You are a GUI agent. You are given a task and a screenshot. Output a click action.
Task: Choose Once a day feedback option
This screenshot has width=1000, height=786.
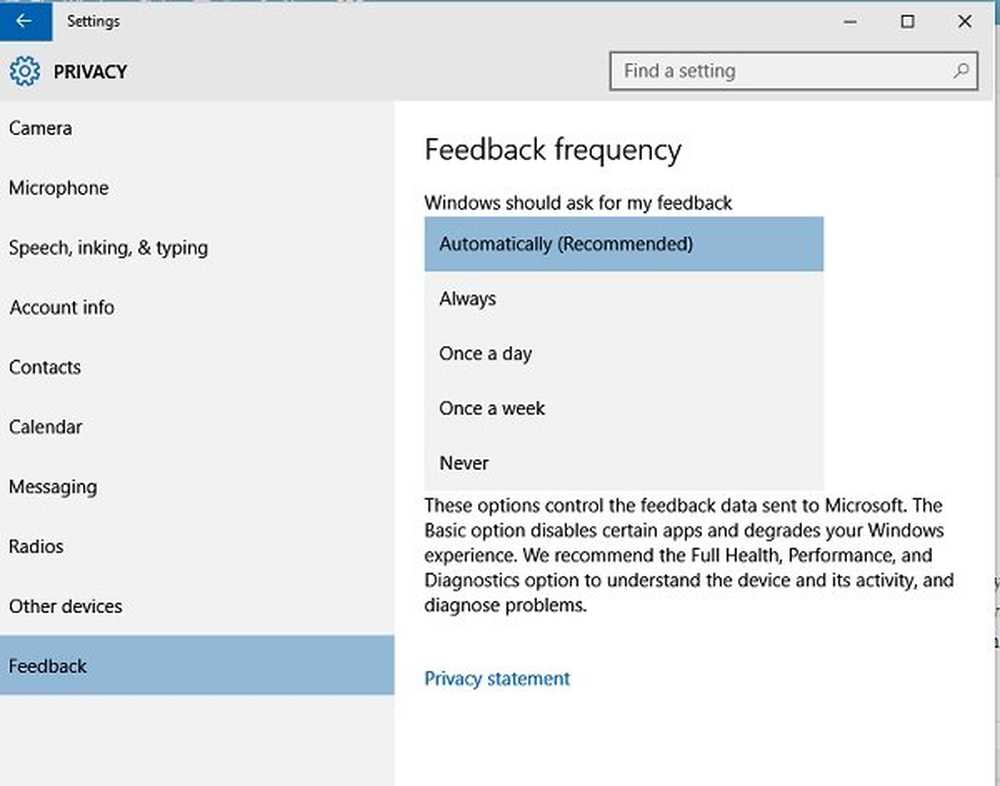tap(624, 353)
